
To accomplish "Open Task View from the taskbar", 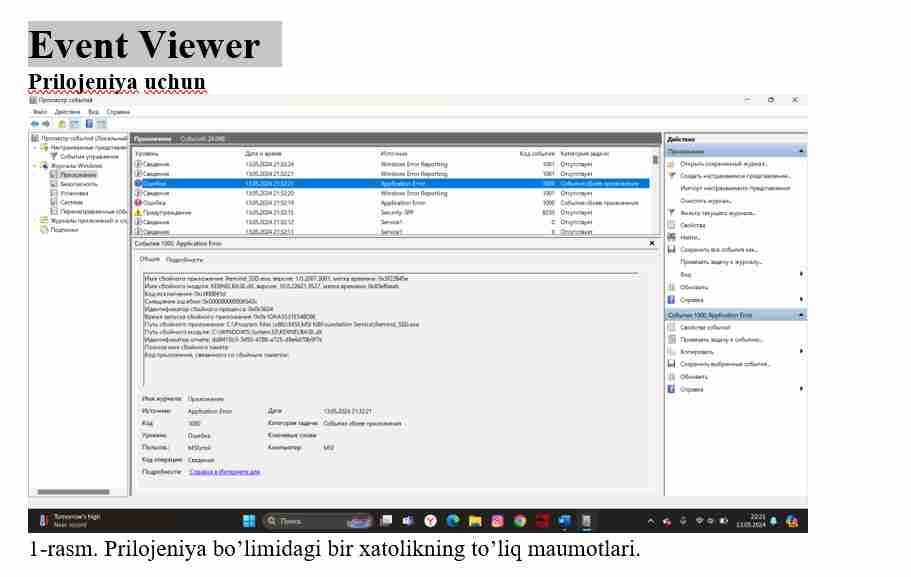I will [x=386, y=521].
